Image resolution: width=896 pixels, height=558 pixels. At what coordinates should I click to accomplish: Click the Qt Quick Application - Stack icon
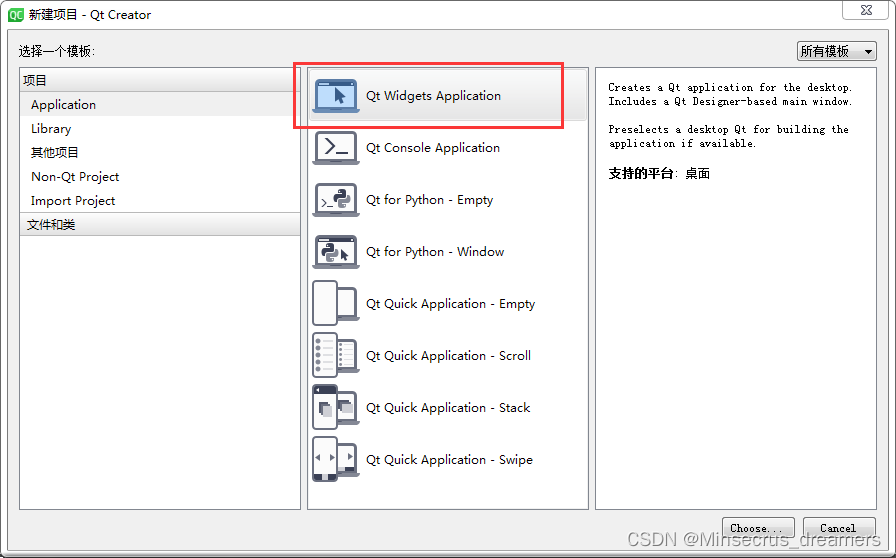336,407
